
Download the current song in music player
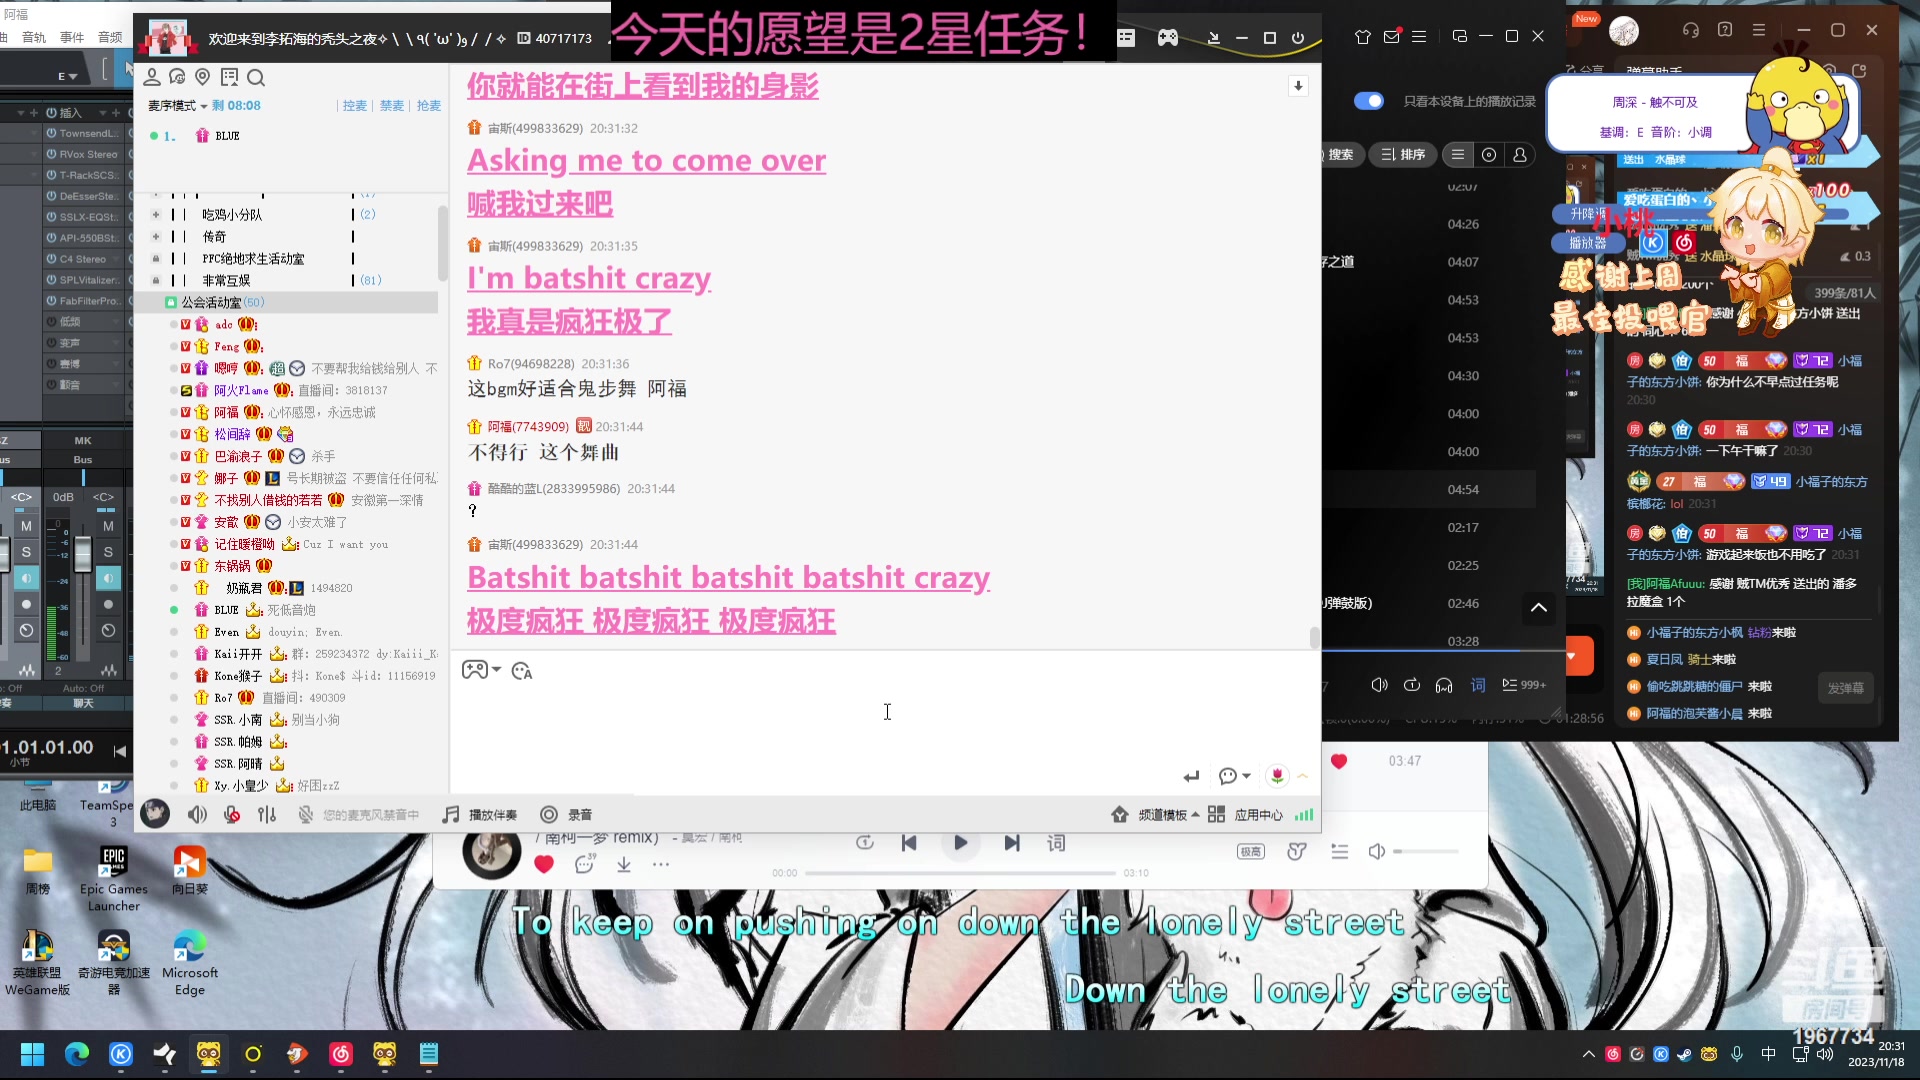click(x=624, y=864)
